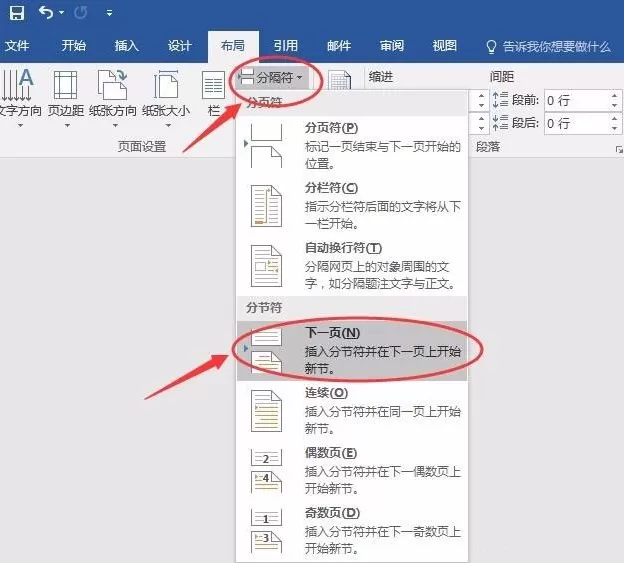This screenshot has height=563, width=624.
Task: Open Customize Quick Access Toolbar dropdown
Action: tap(109, 13)
